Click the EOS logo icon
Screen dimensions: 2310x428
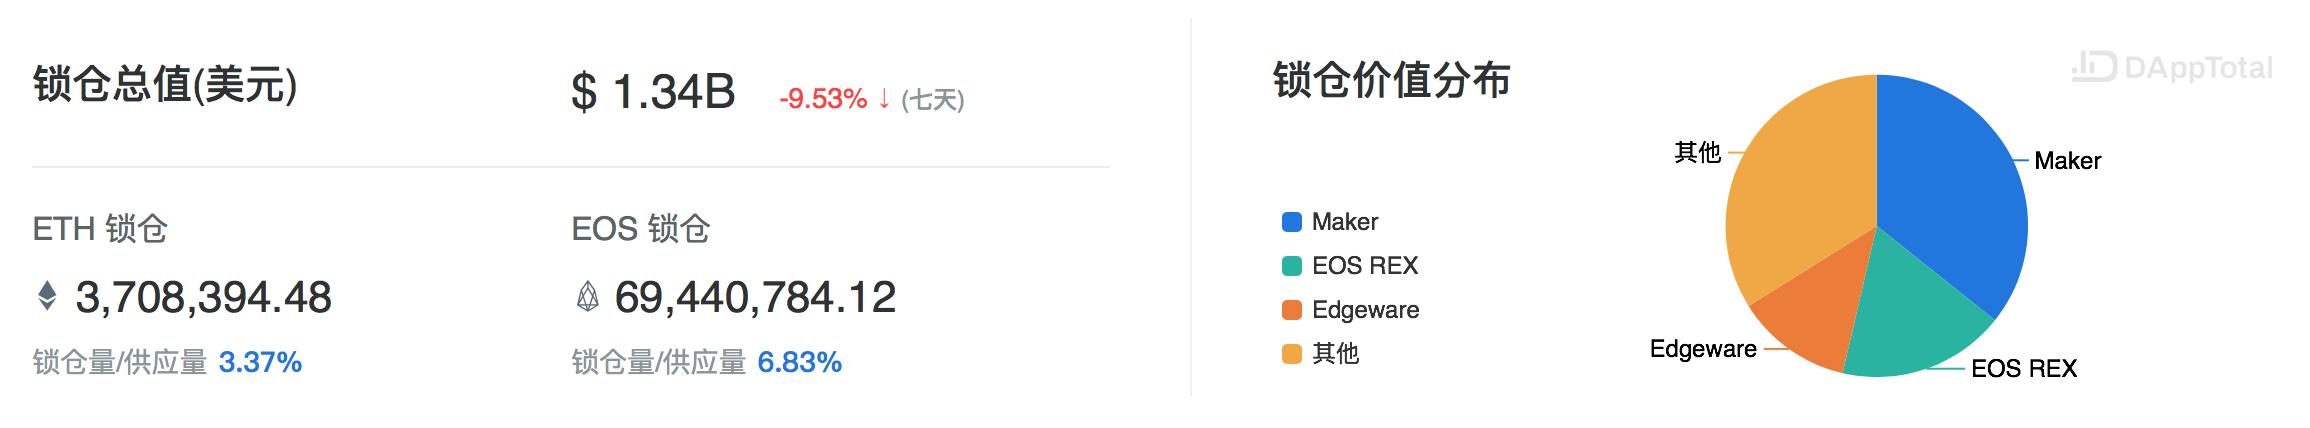pyautogui.click(x=588, y=296)
